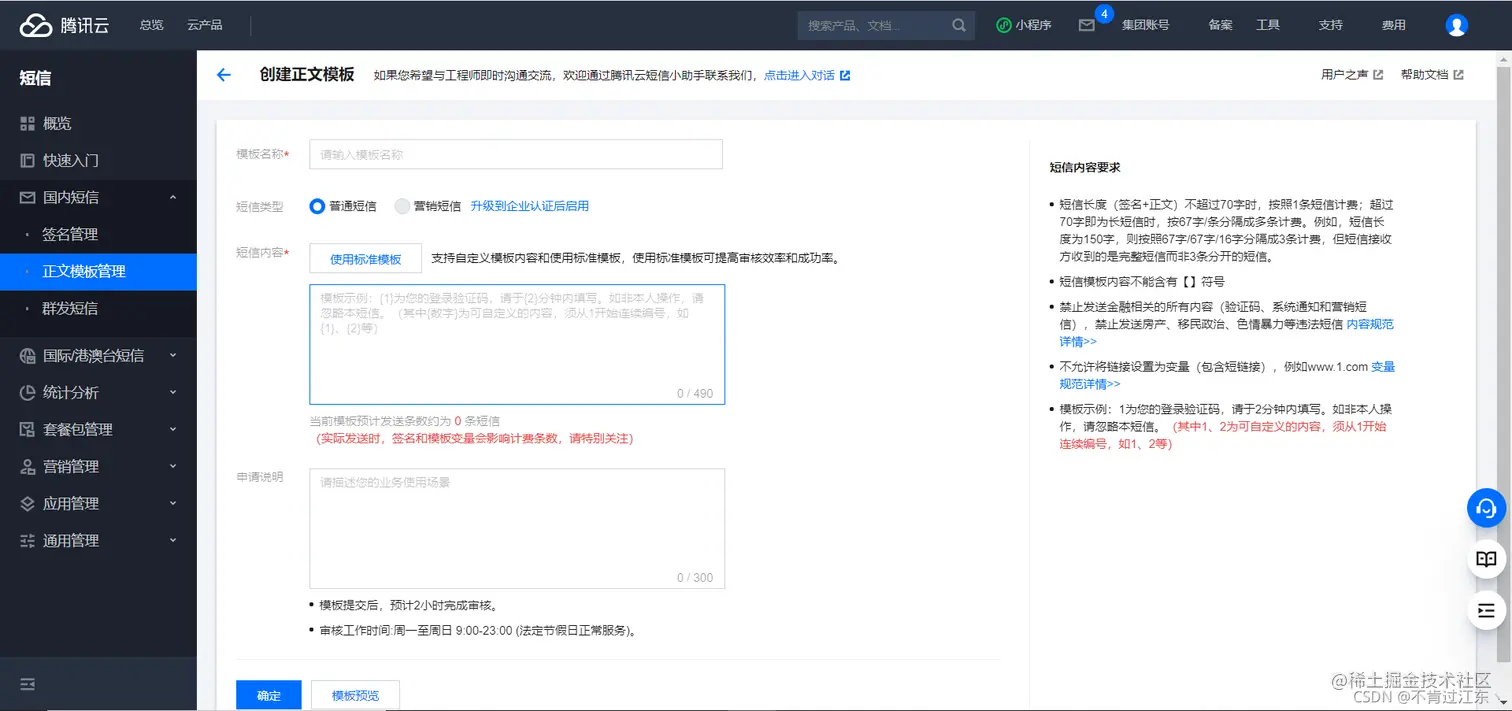Click the back arrow beside 创建正文模板

click(x=223, y=75)
